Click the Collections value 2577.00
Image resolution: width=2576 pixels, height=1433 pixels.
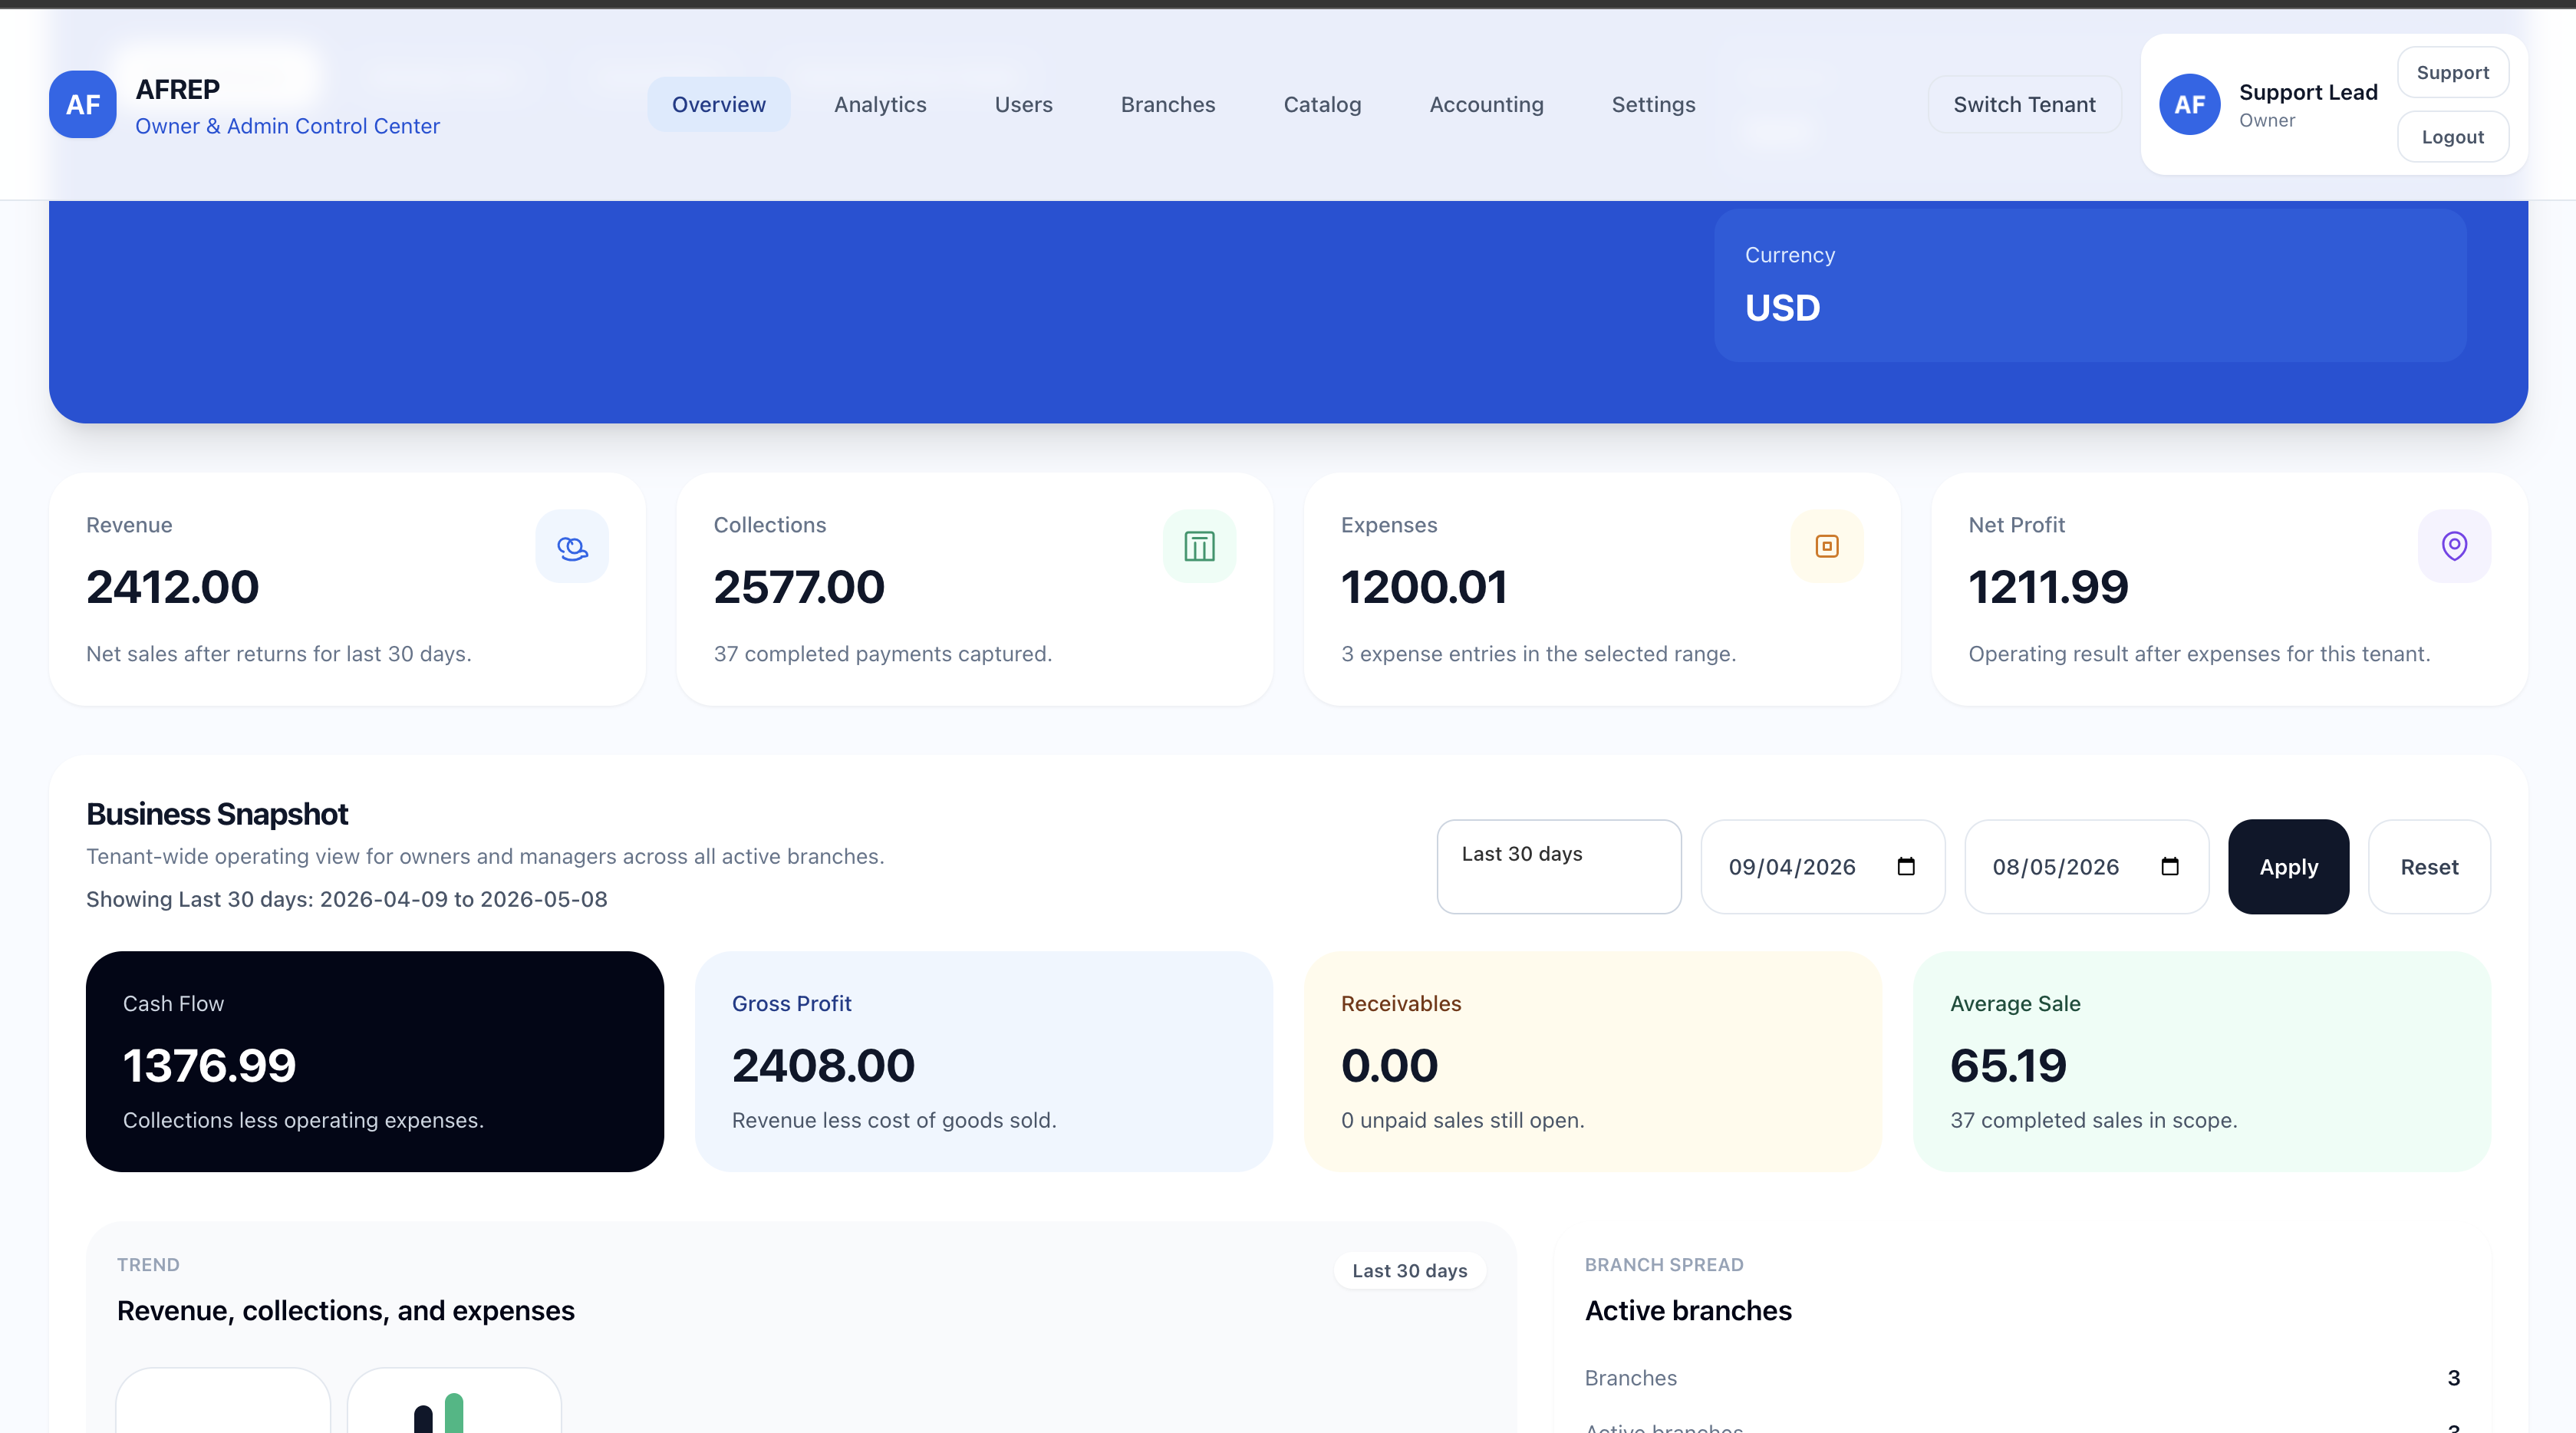point(799,587)
